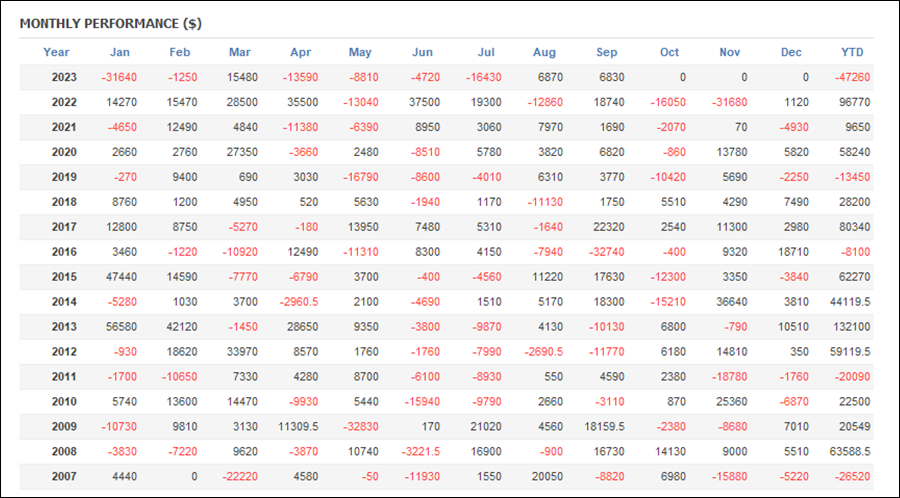The image size is (900, 498).
Task: Click the 2016 Sep value -32740
Action: pyautogui.click(x=606, y=252)
